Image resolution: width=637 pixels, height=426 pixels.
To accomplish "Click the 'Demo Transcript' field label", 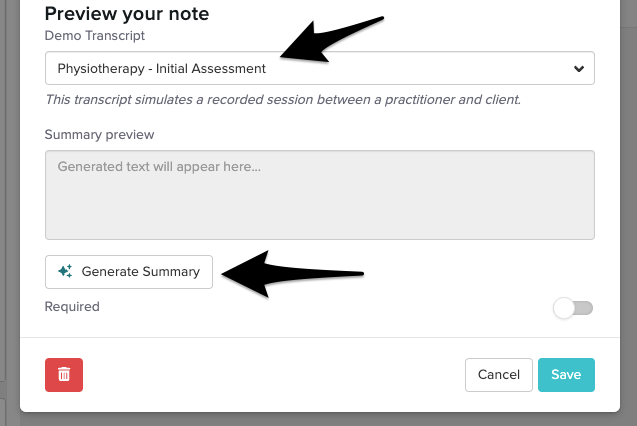I will tap(95, 35).
